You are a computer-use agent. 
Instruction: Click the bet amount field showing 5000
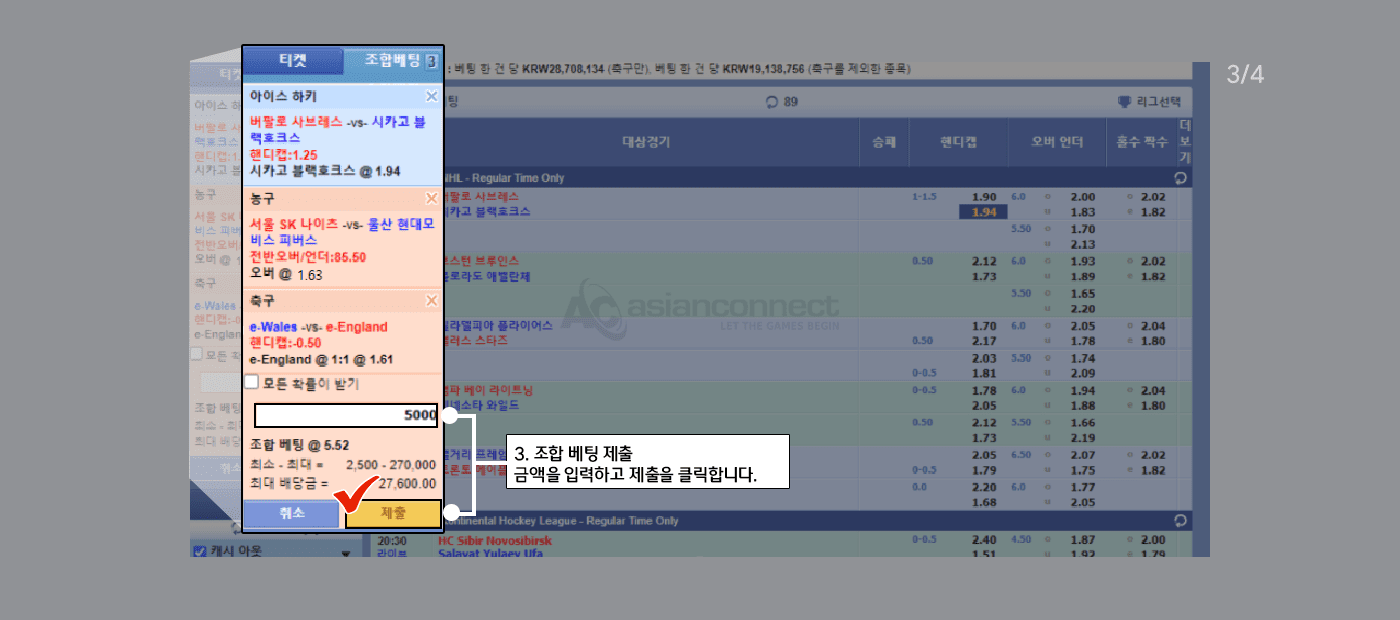[x=346, y=415]
